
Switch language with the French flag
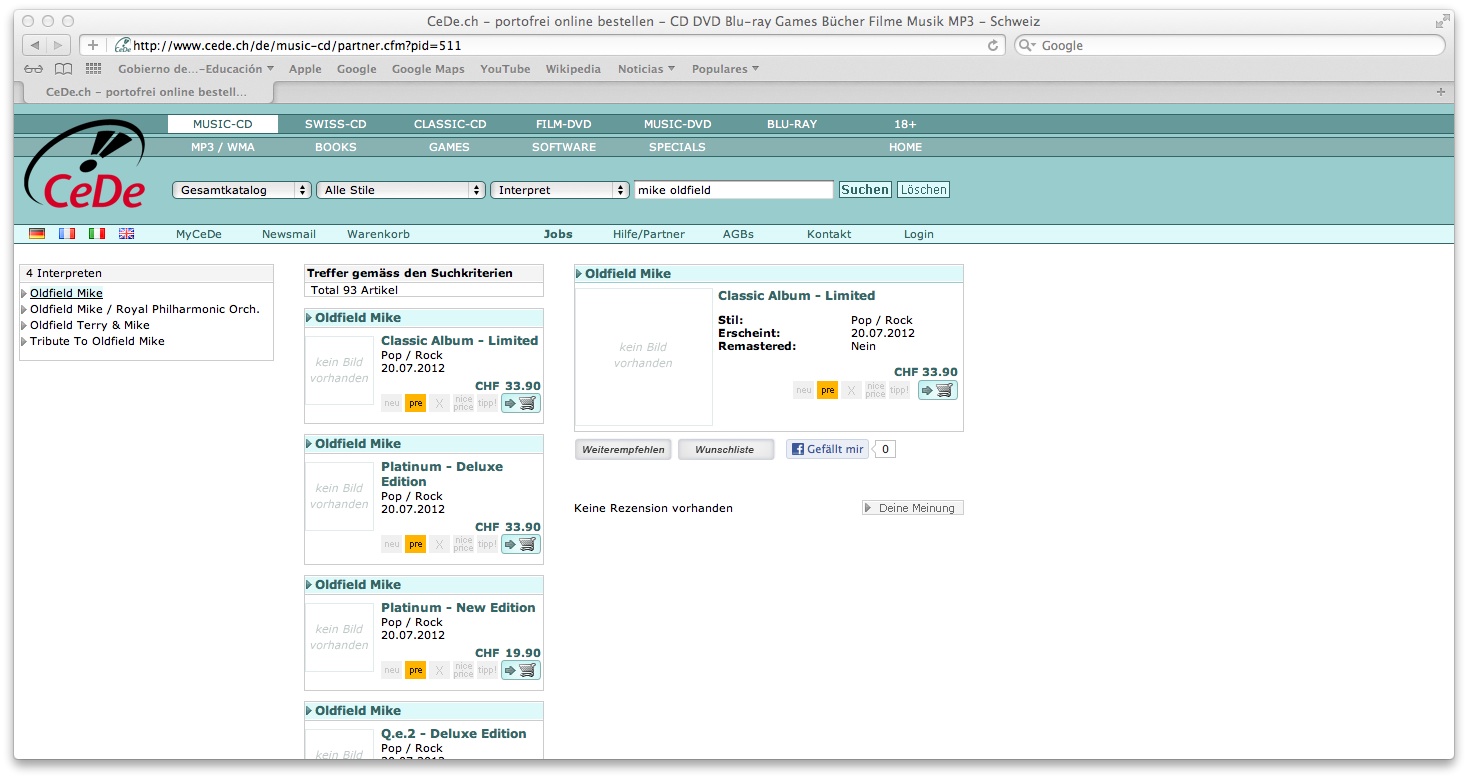pyautogui.click(x=67, y=234)
